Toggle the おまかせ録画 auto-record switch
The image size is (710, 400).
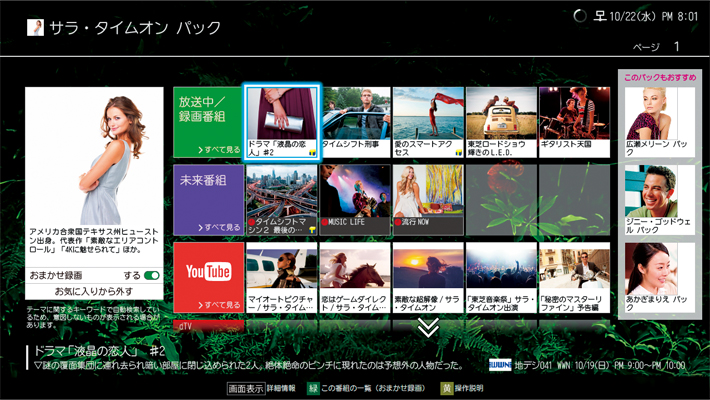tap(152, 275)
